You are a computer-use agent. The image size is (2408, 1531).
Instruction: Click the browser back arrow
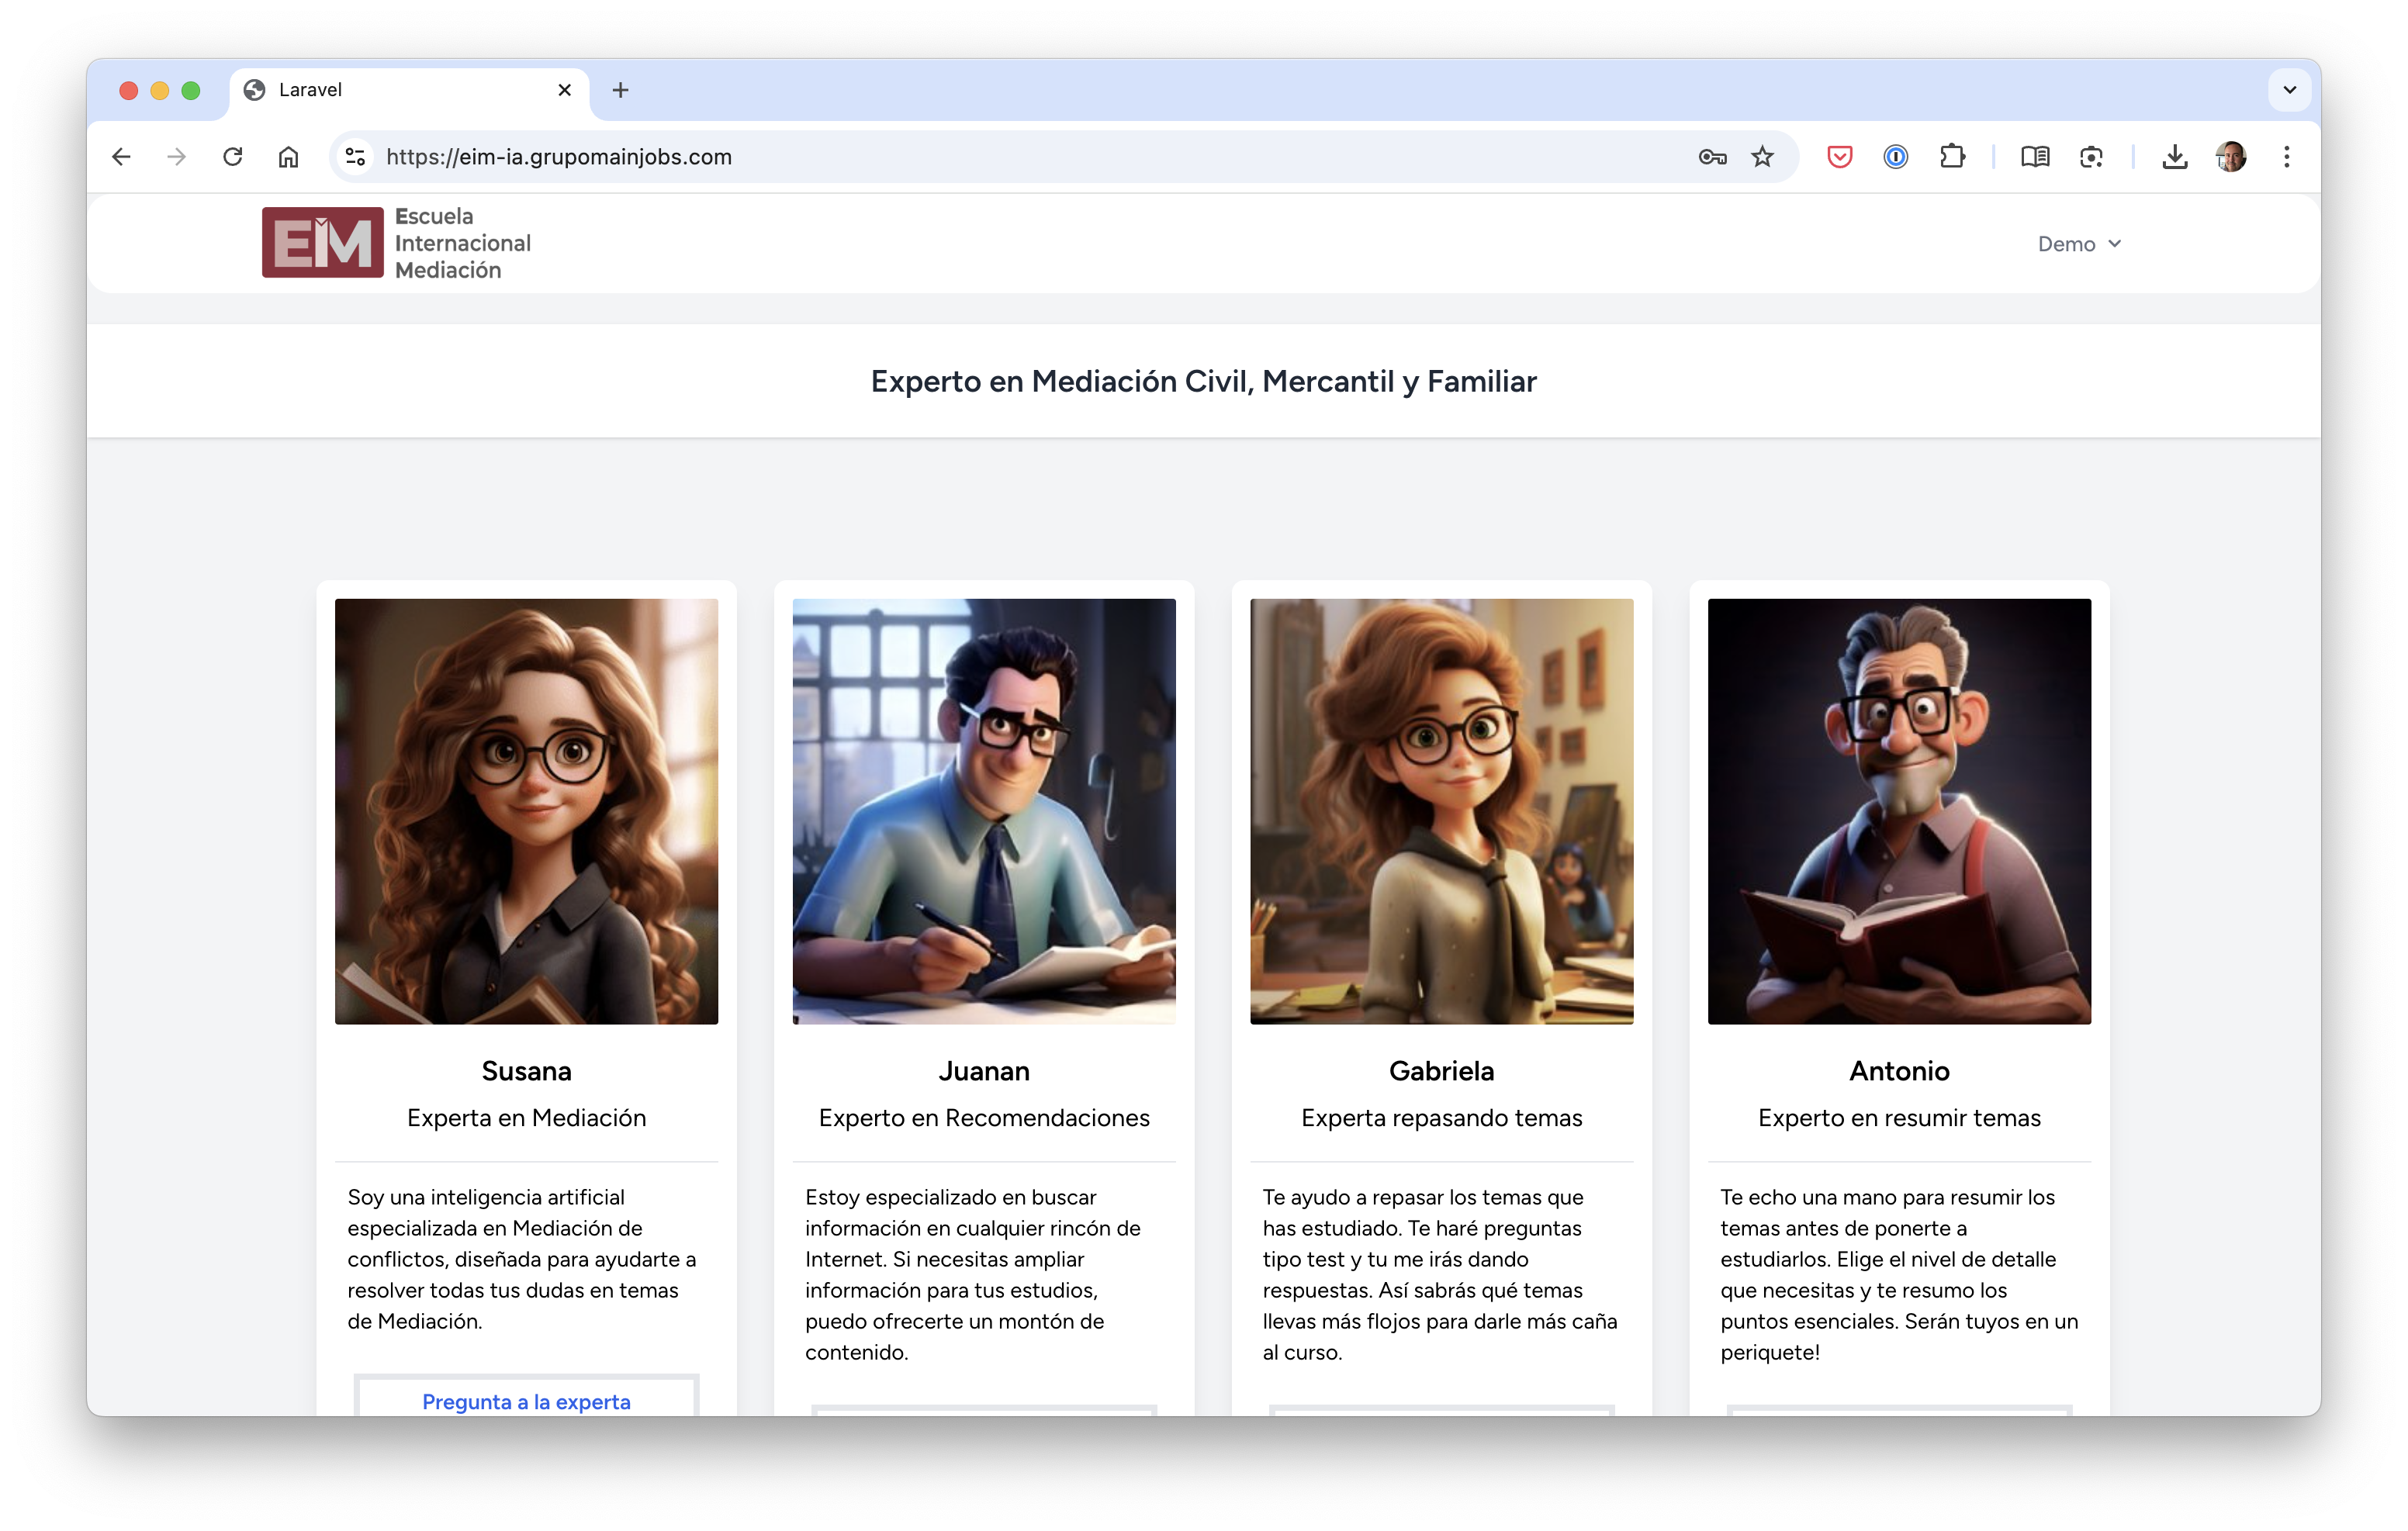[x=121, y=157]
